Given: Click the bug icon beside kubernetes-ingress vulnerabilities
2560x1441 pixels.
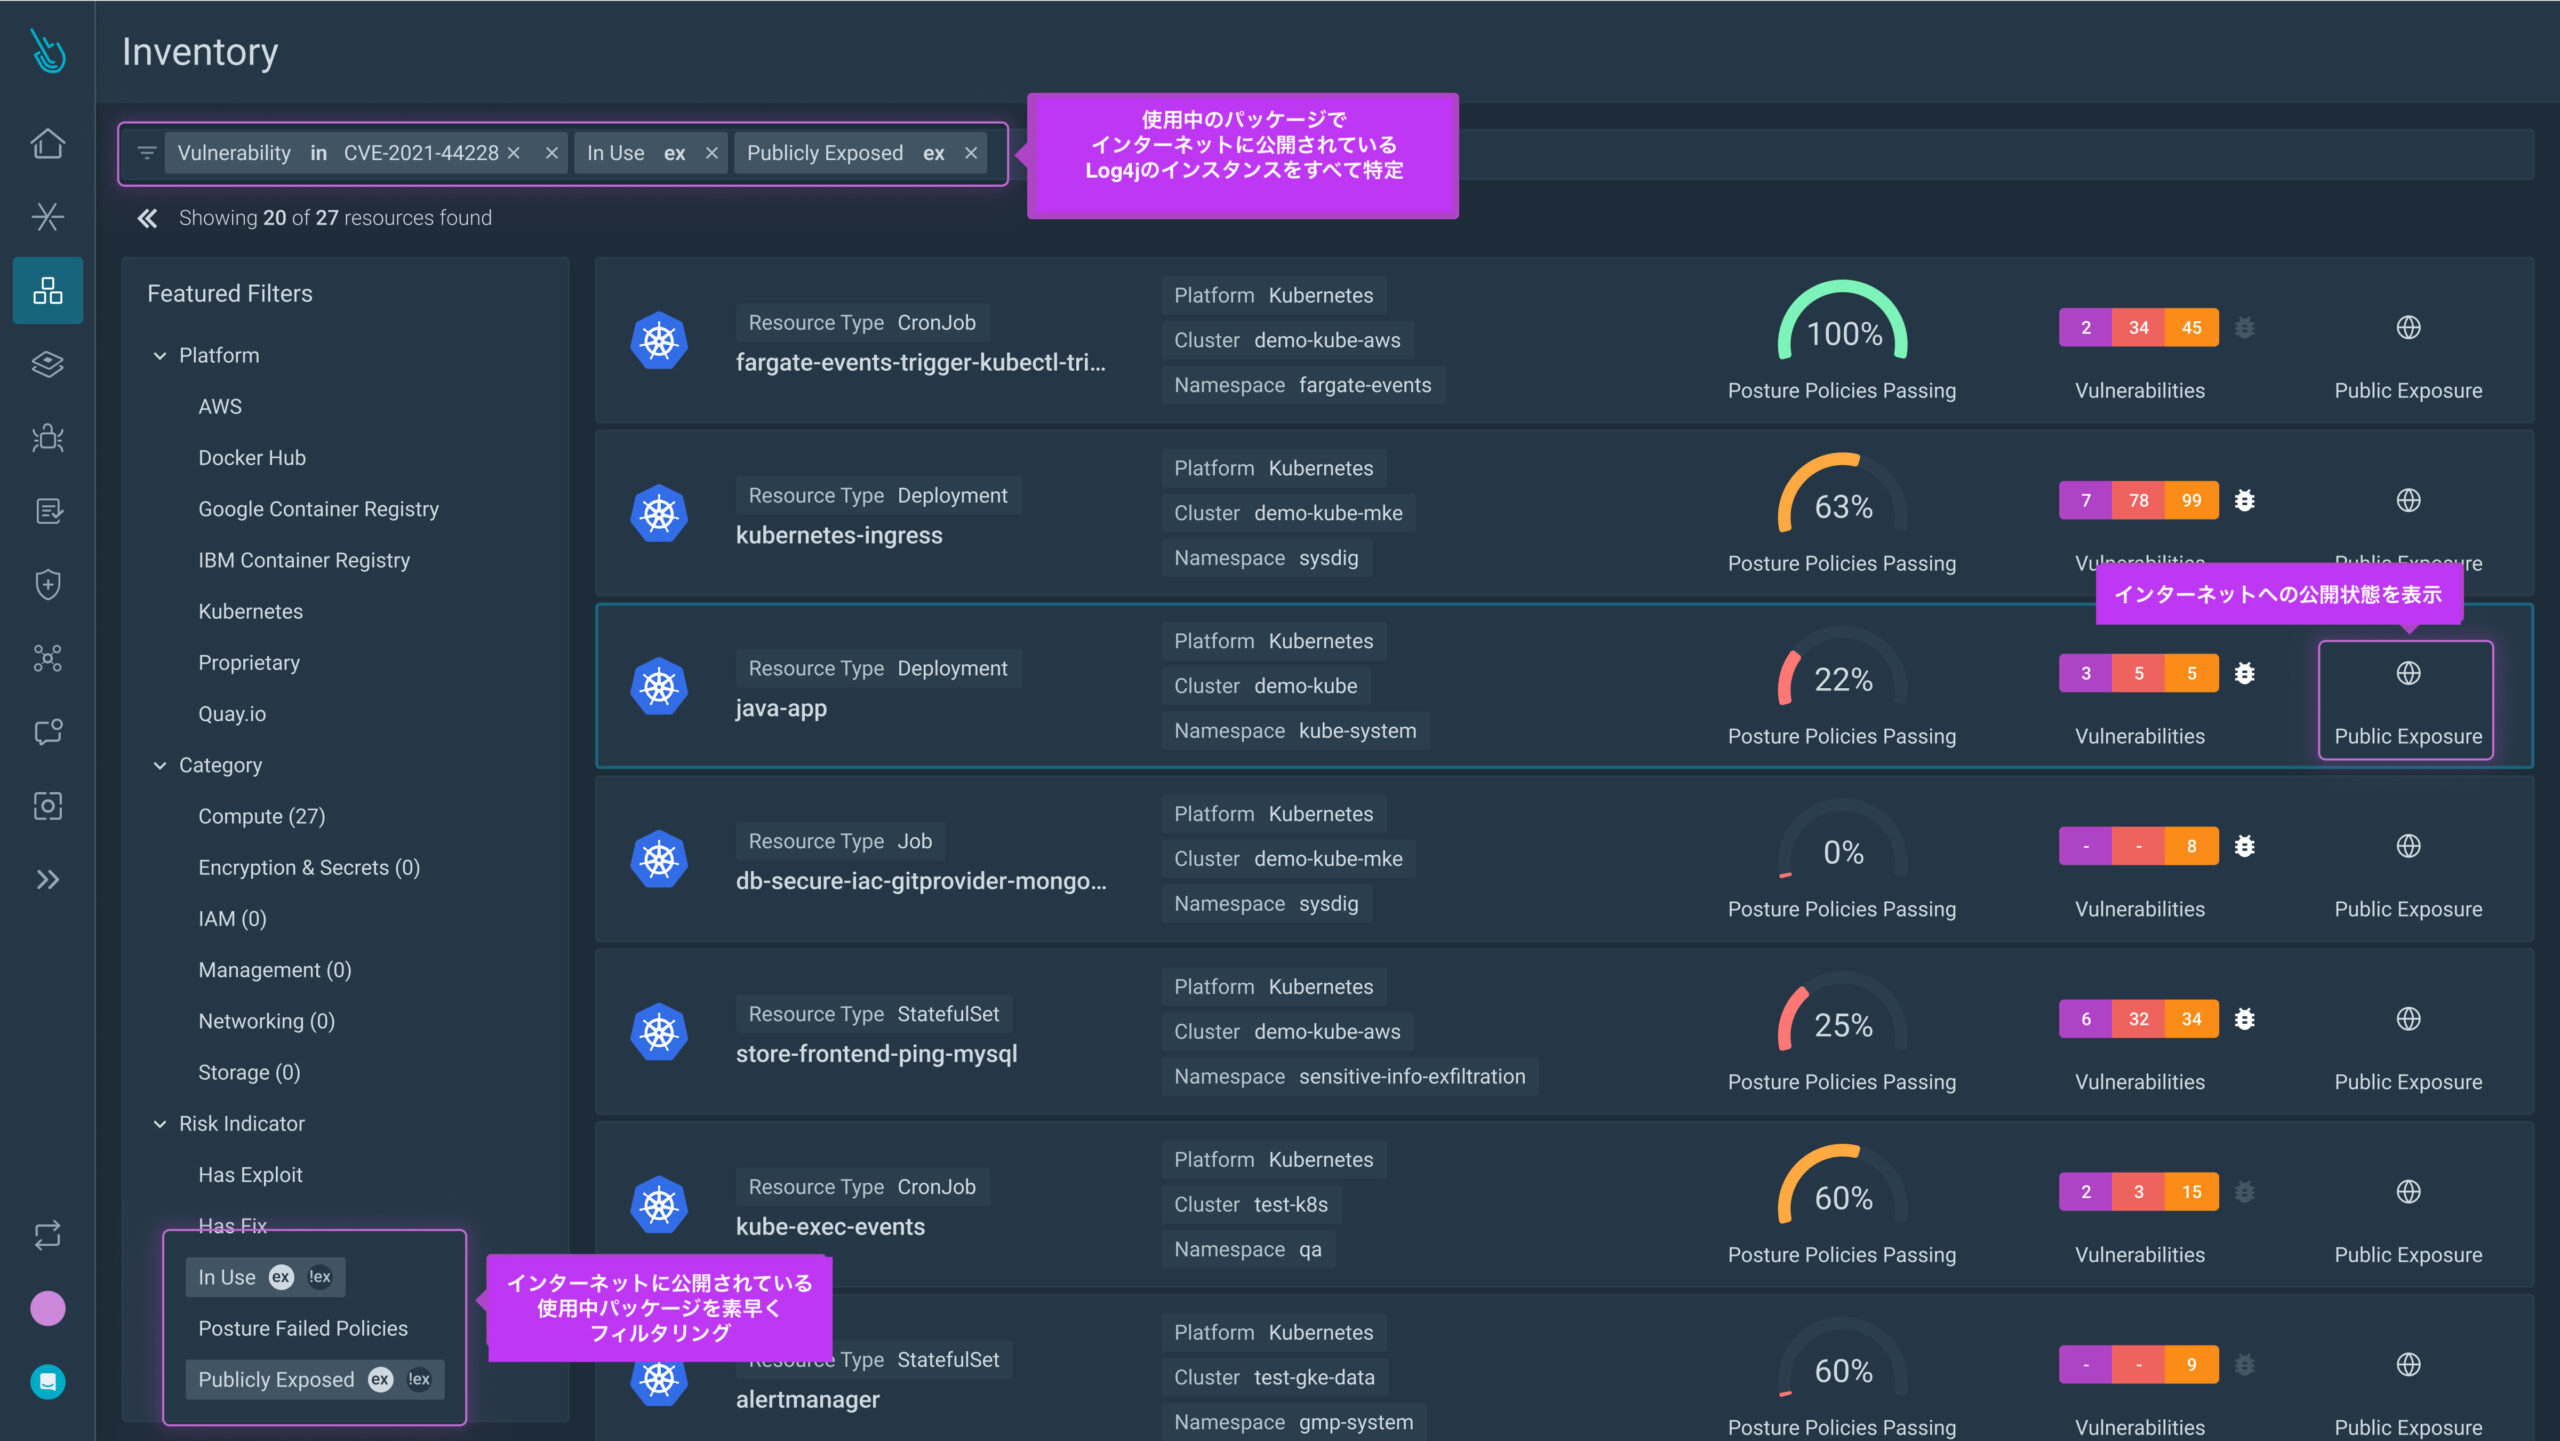Looking at the screenshot, I should [2245, 500].
